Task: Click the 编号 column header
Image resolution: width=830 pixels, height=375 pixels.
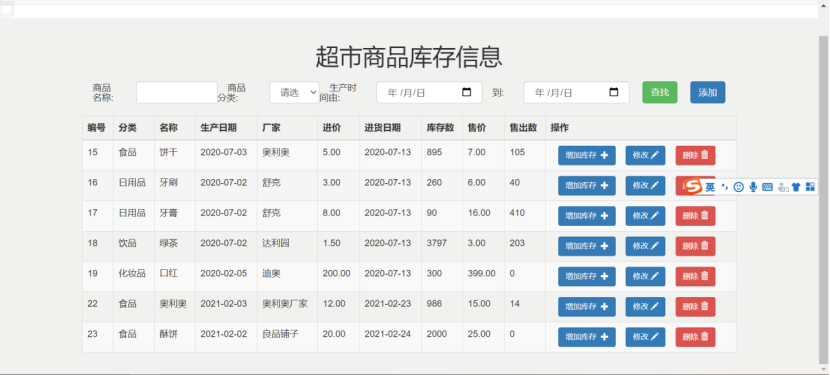Action: point(96,128)
